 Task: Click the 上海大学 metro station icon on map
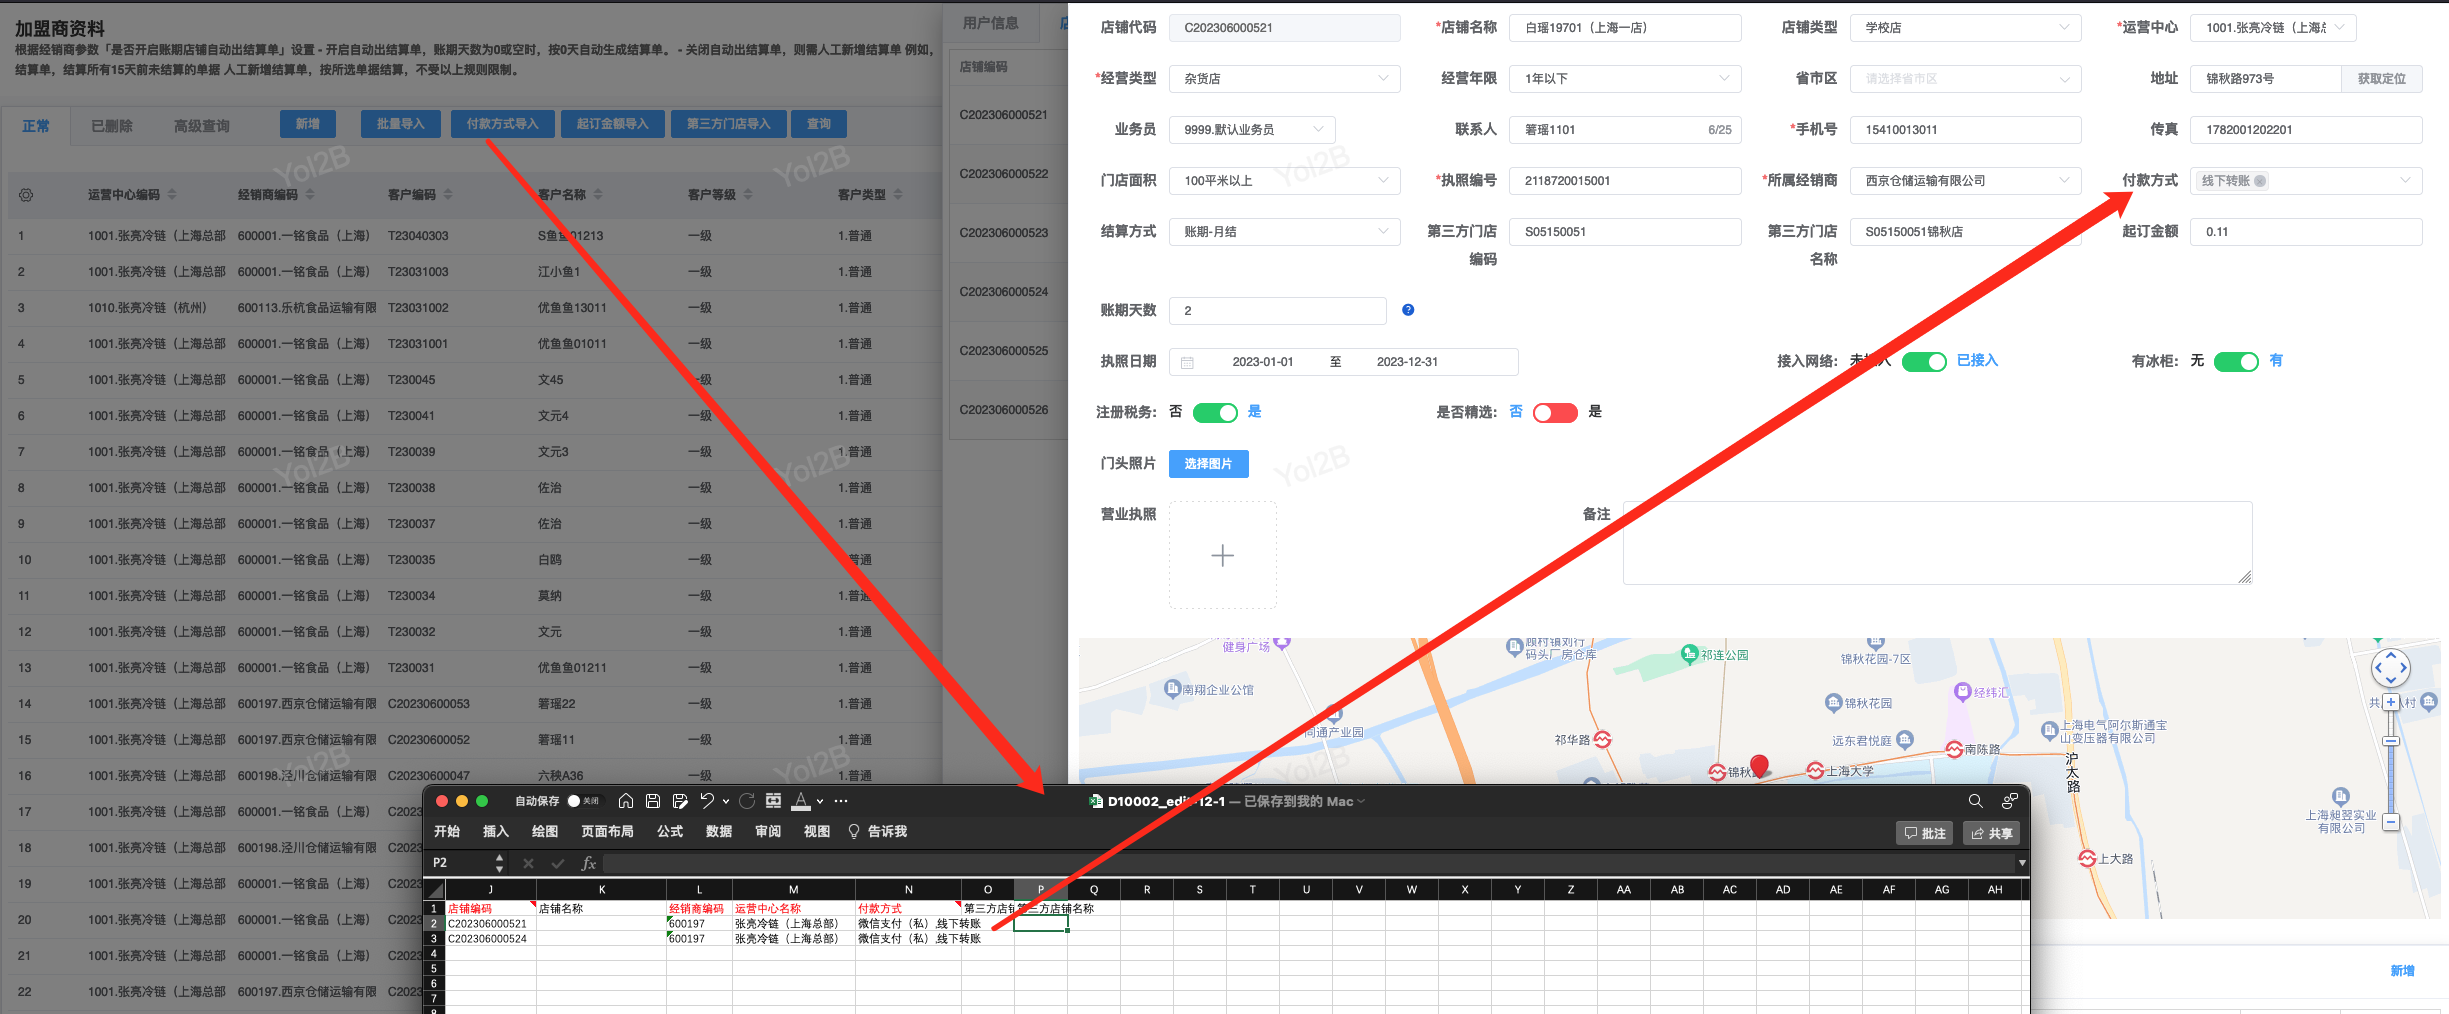[1815, 770]
